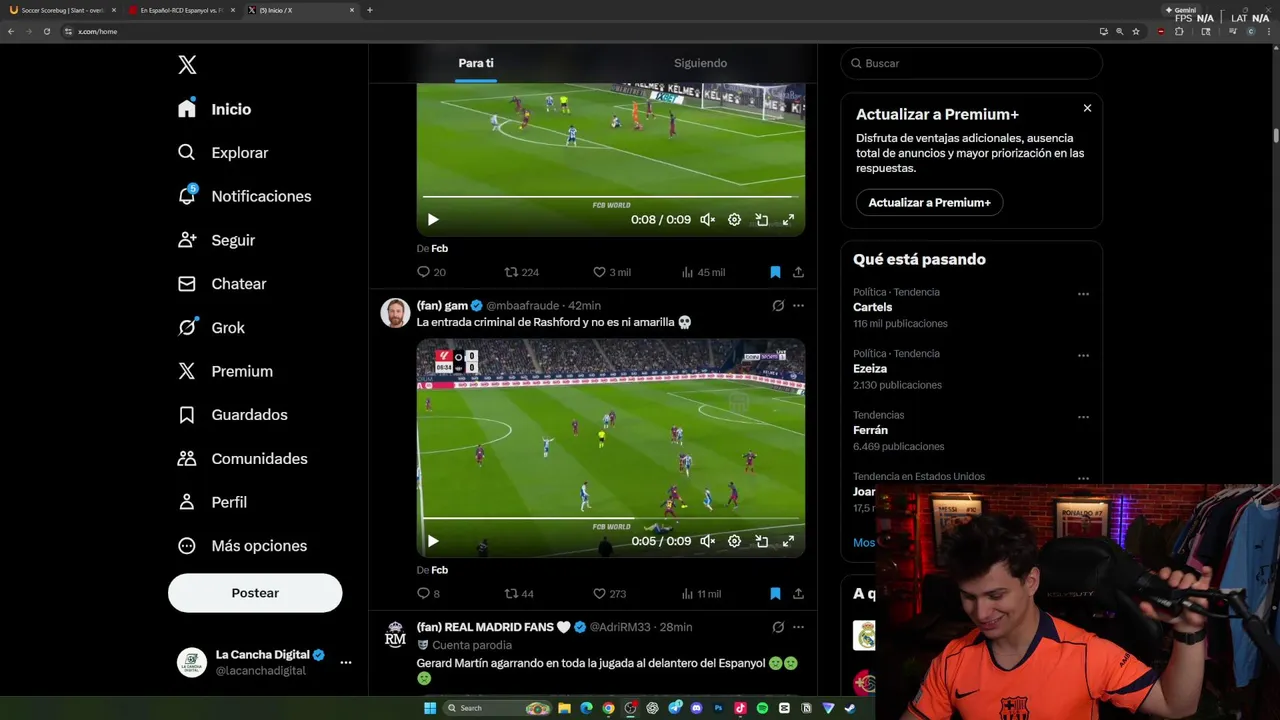1280x720 pixels.
Task: Close the Premium+ promo card
Action: pos(1087,108)
